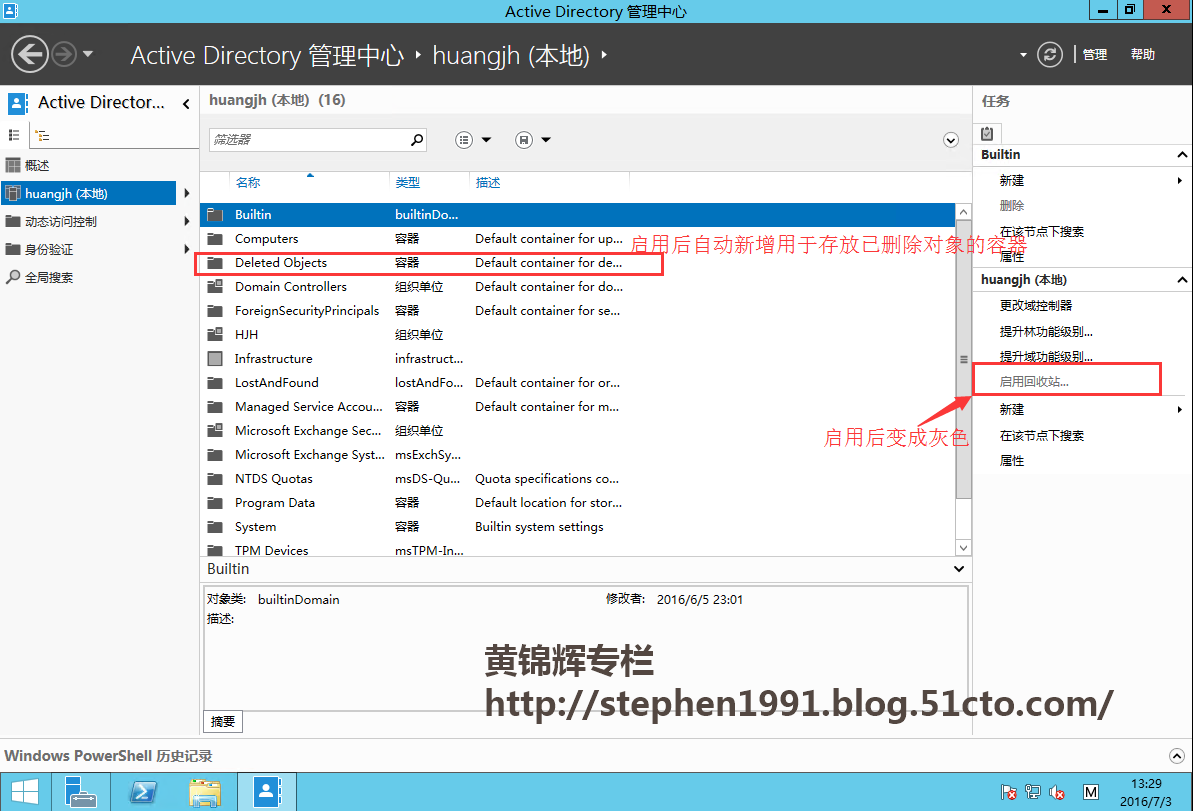Expand 身份验证 submenu arrow
This screenshot has height=811, width=1193.
point(186,250)
